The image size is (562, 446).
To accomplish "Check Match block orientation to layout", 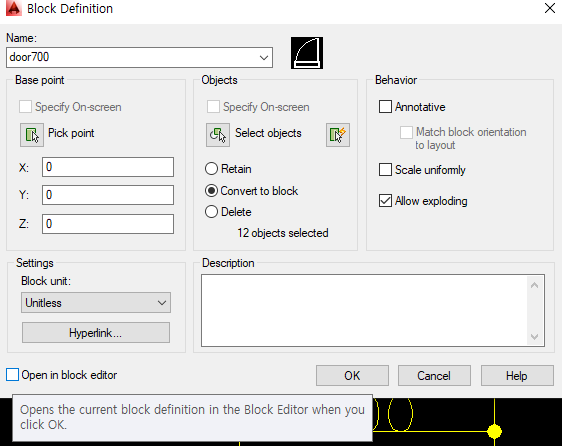I will [x=406, y=132].
